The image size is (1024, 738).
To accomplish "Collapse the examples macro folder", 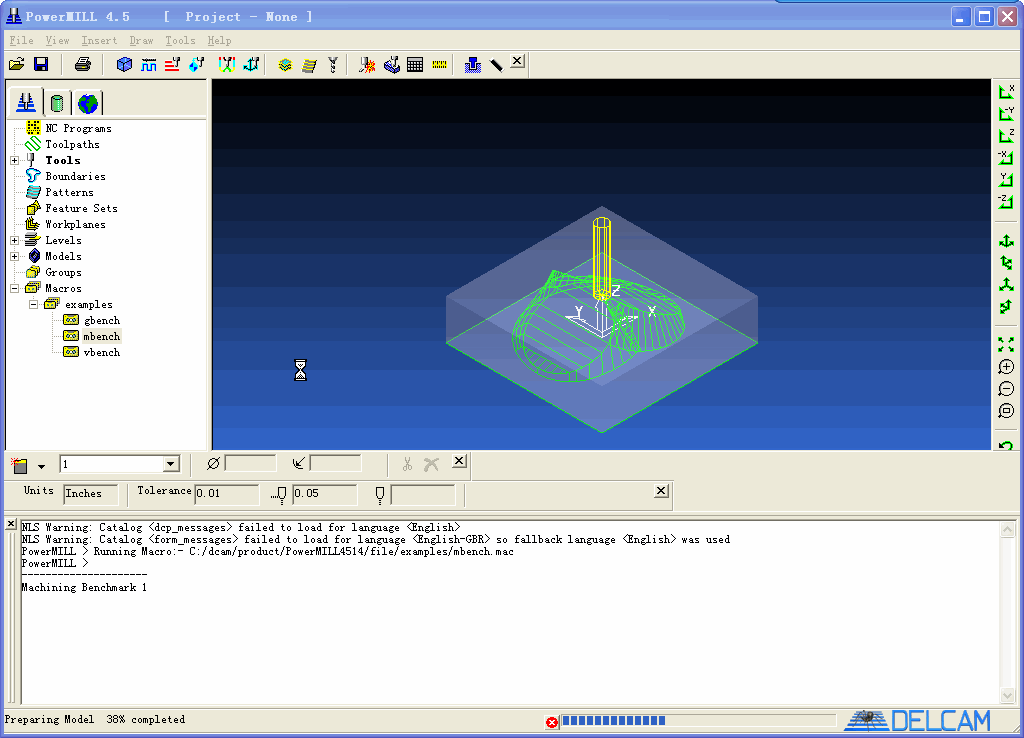I will pos(33,304).
